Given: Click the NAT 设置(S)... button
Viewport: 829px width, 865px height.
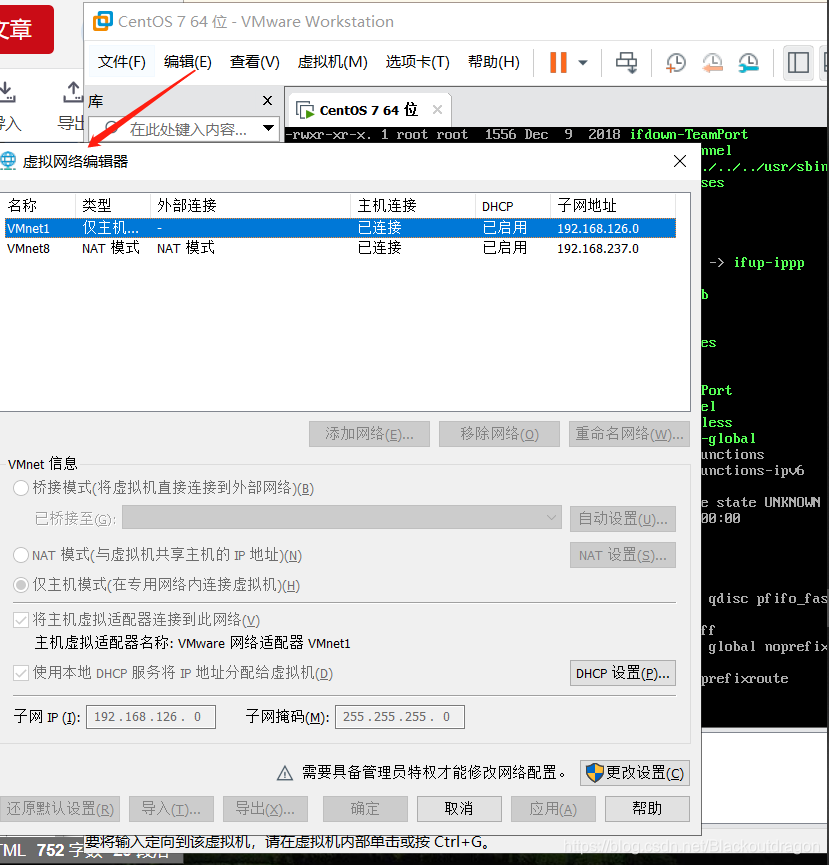Looking at the screenshot, I should pyautogui.click(x=623, y=555).
